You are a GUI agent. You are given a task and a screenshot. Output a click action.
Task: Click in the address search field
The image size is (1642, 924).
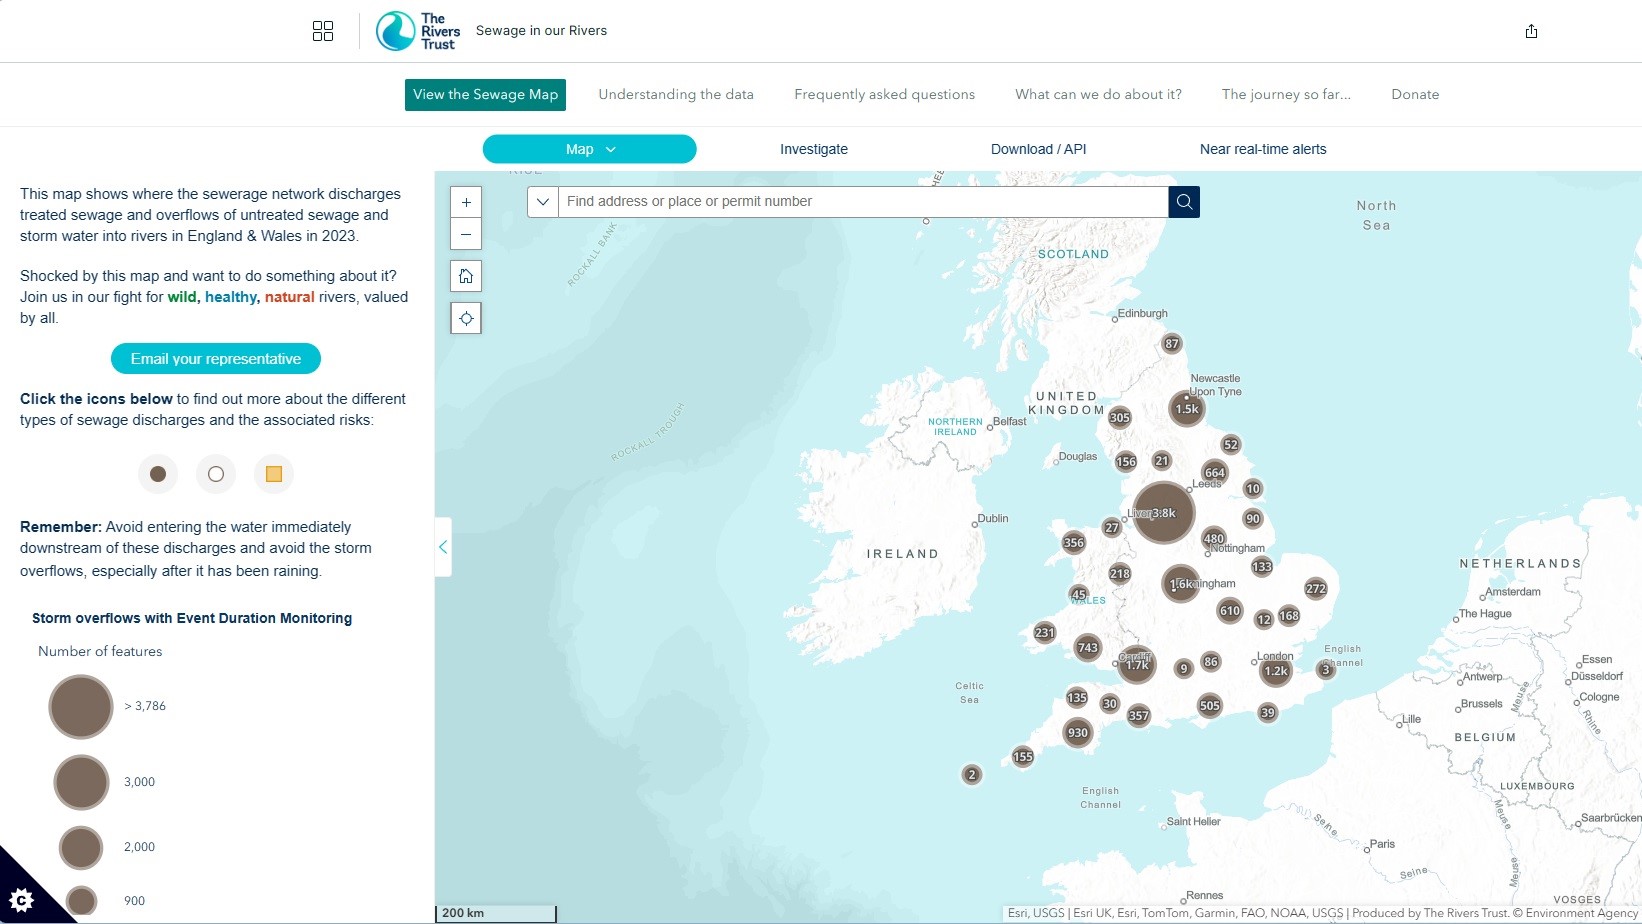(863, 202)
